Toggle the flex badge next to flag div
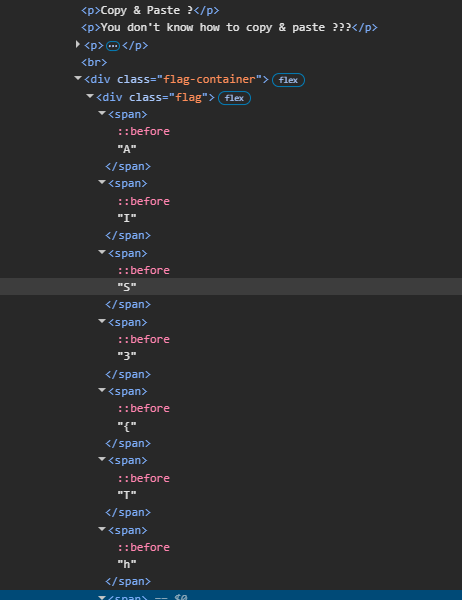 tap(234, 98)
